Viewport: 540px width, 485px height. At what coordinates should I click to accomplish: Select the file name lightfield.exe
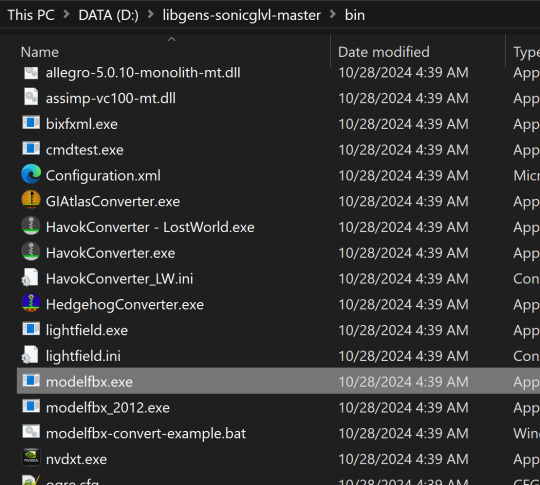(x=87, y=331)
